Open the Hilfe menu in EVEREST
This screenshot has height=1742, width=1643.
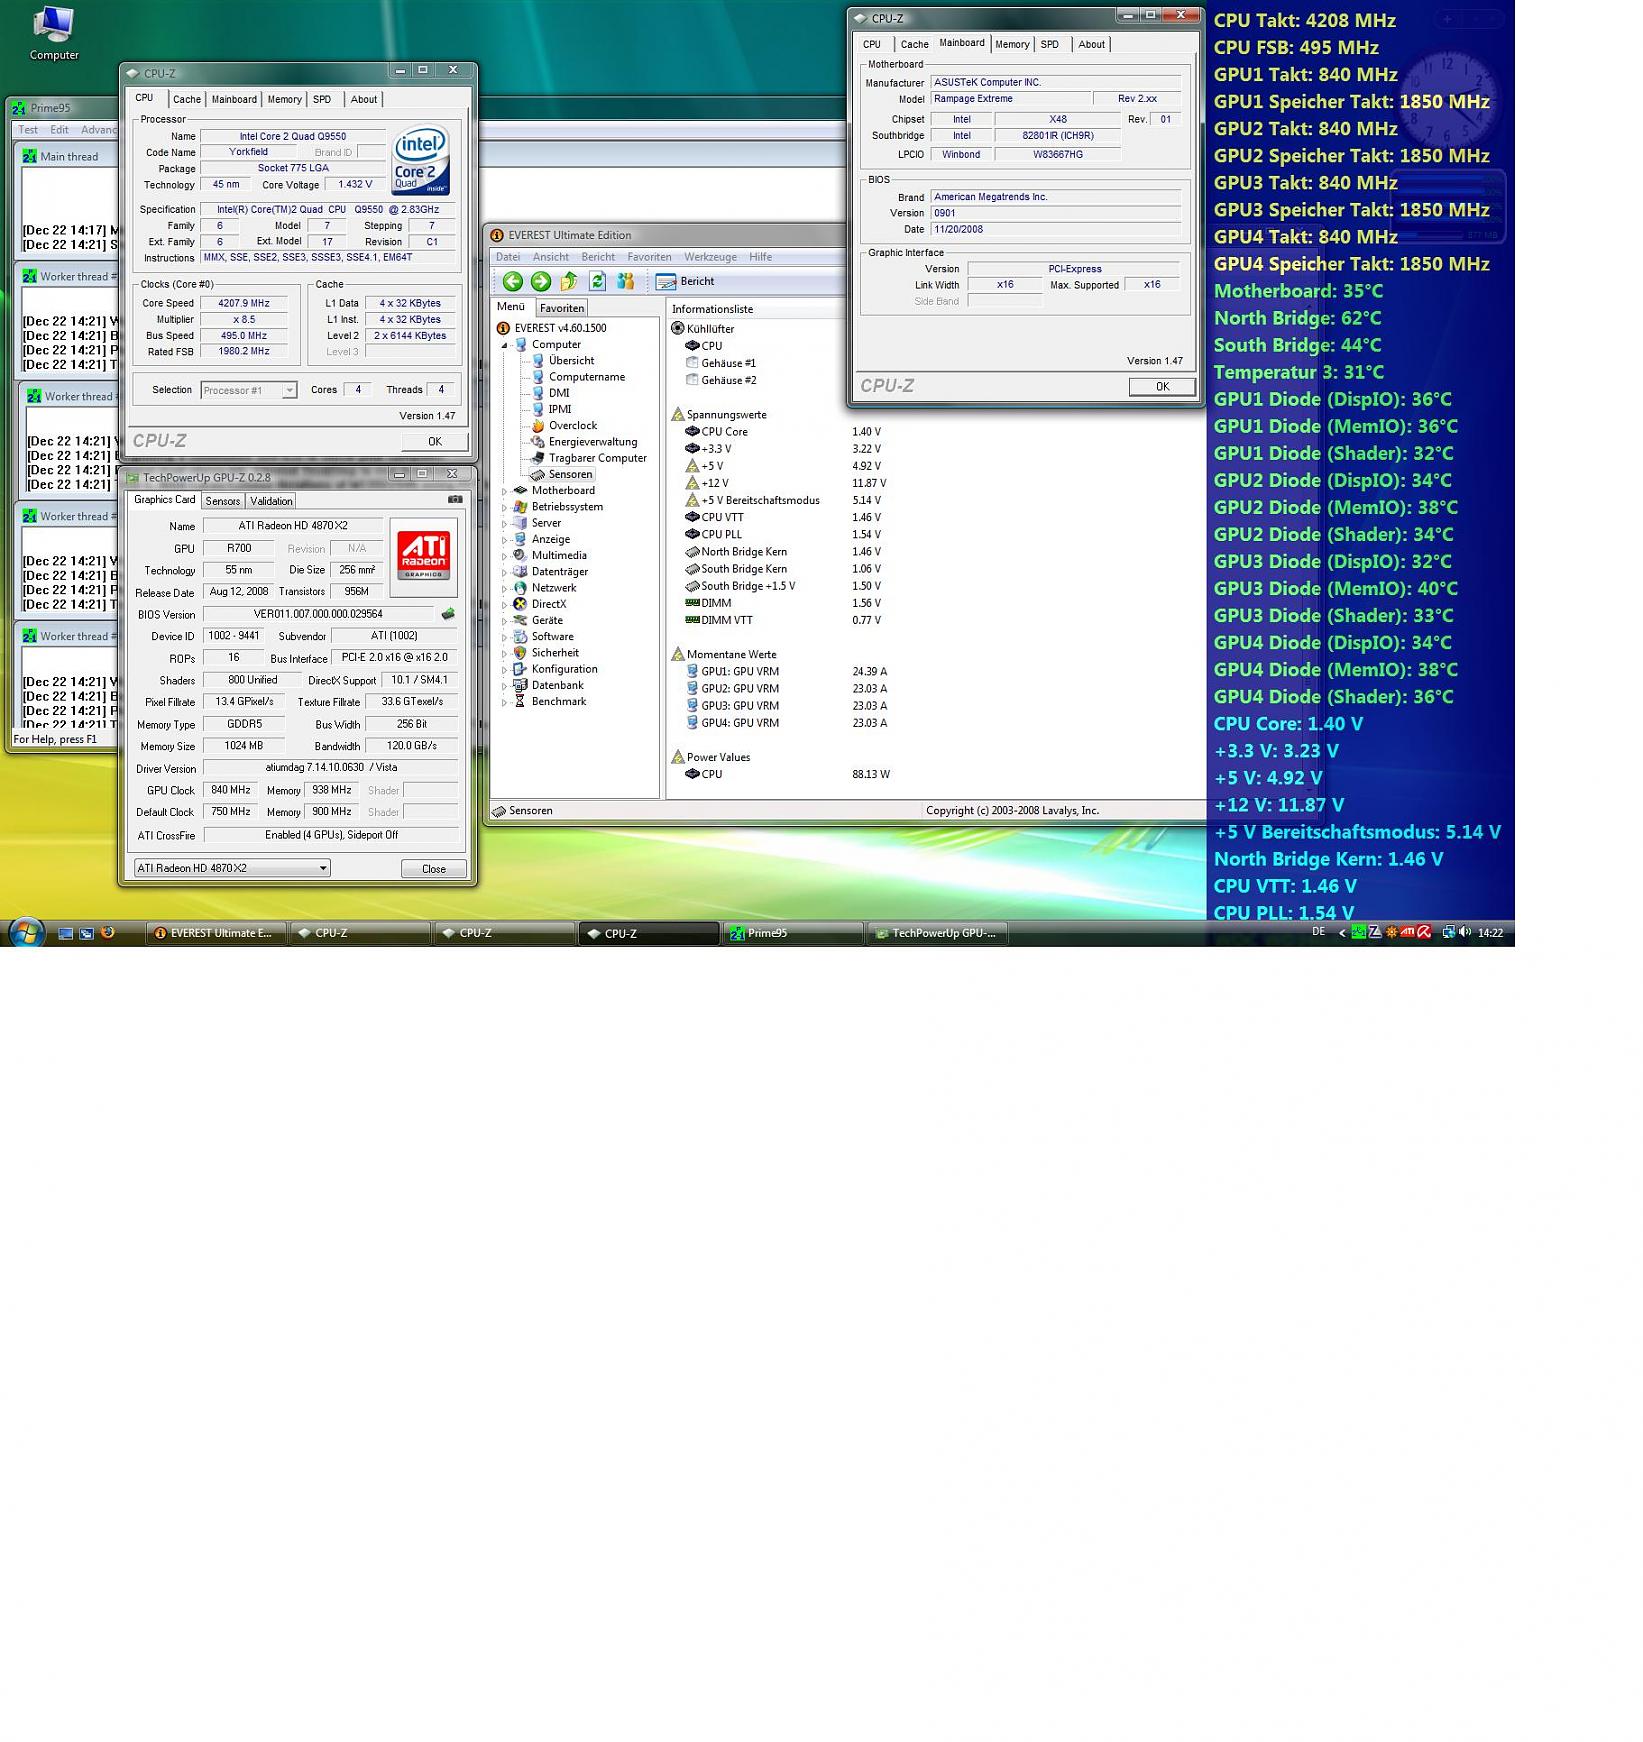tap(760, 257)
